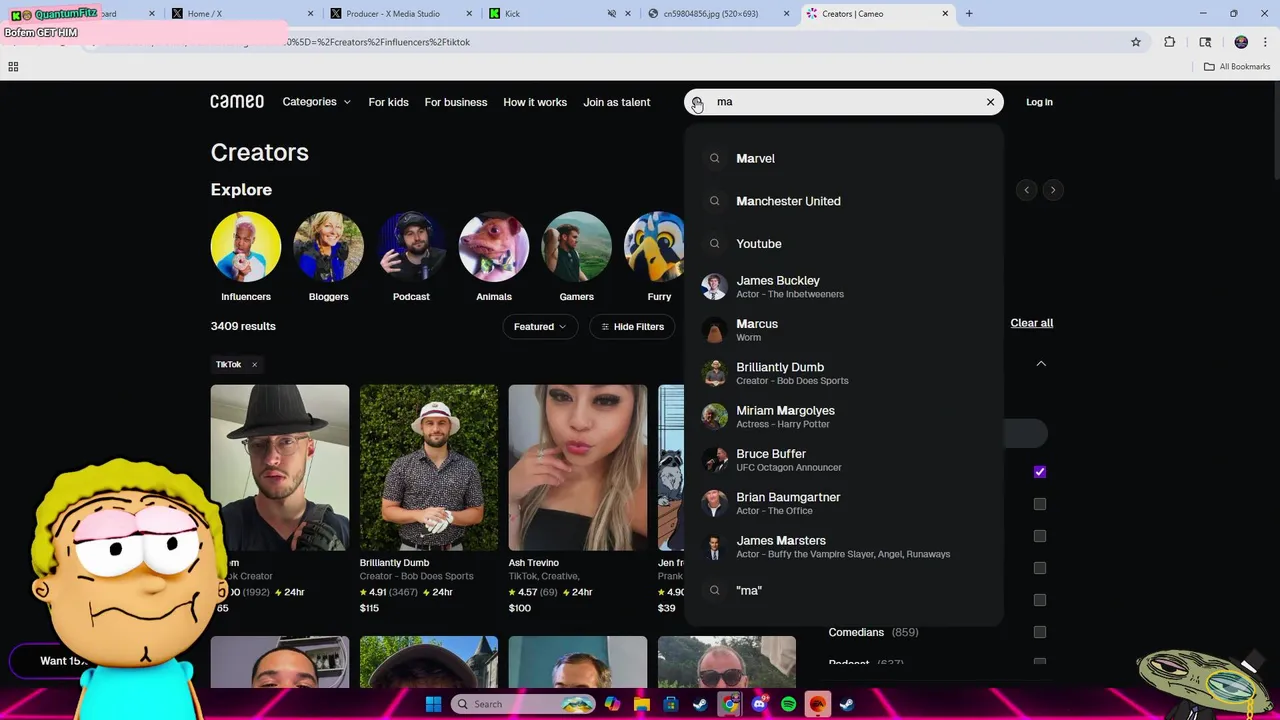The width and height of the screenshot is (1280, 720).
Task: Click the Explore carousel next arrow
Action: [1052, 190]
